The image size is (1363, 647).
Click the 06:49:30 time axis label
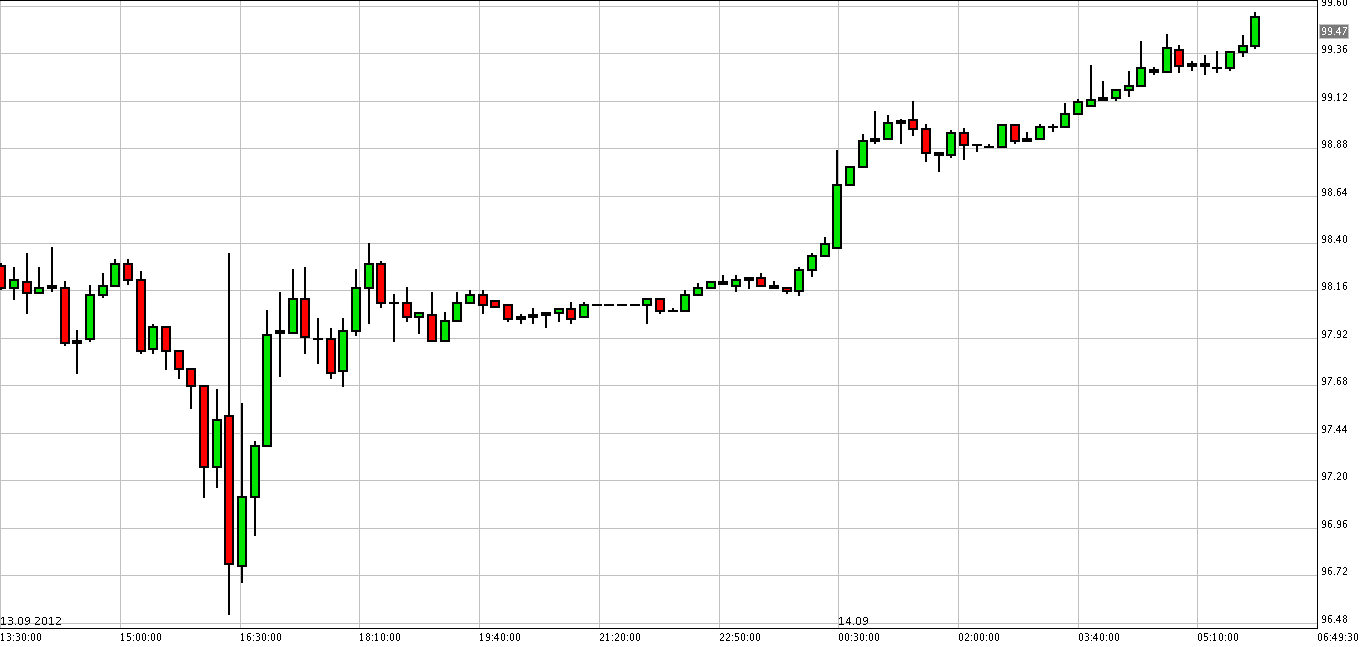pos(1336,637)
